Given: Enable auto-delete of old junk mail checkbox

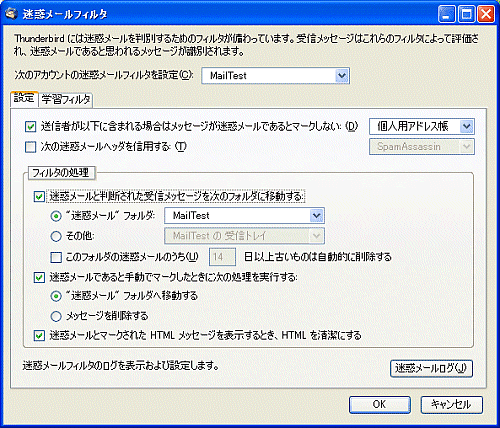Looking at the screenshot, I should click(56, 257).
